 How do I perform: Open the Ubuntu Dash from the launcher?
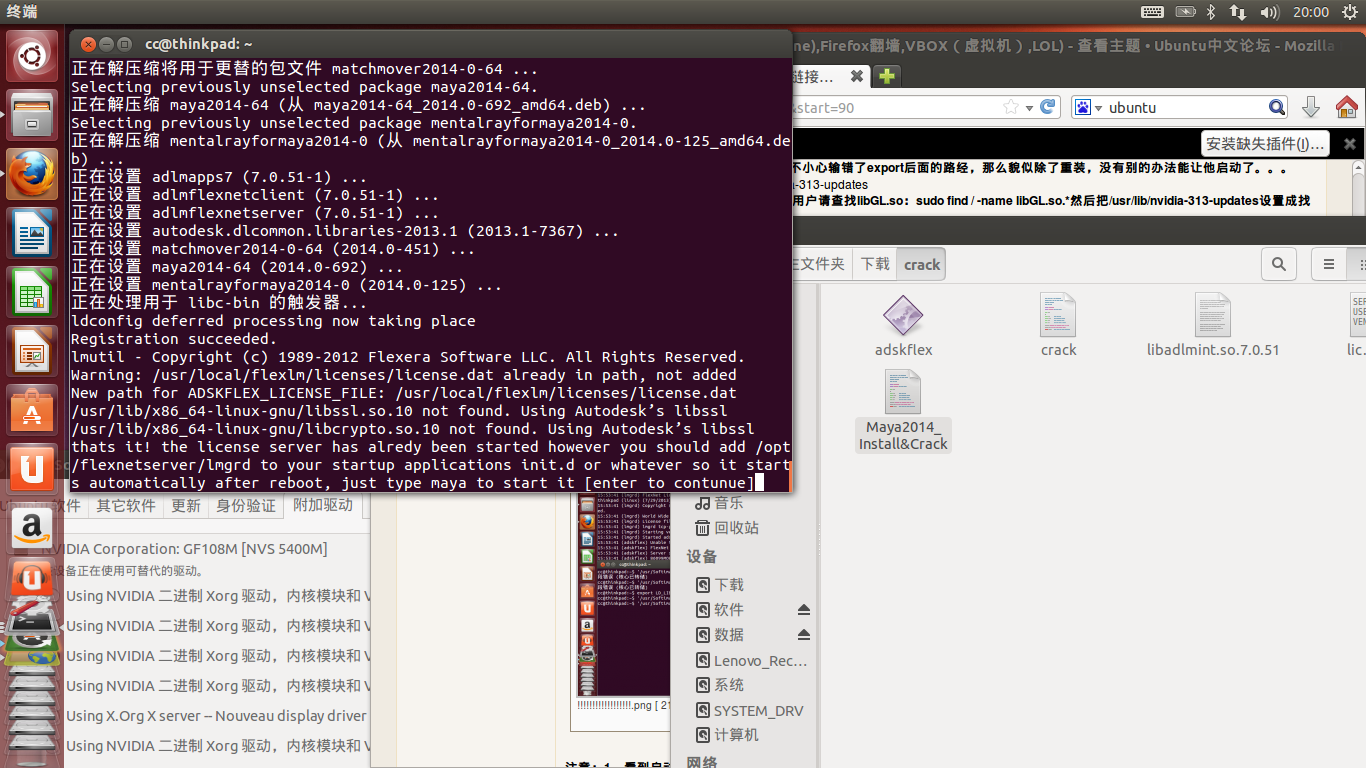[32, 56]
